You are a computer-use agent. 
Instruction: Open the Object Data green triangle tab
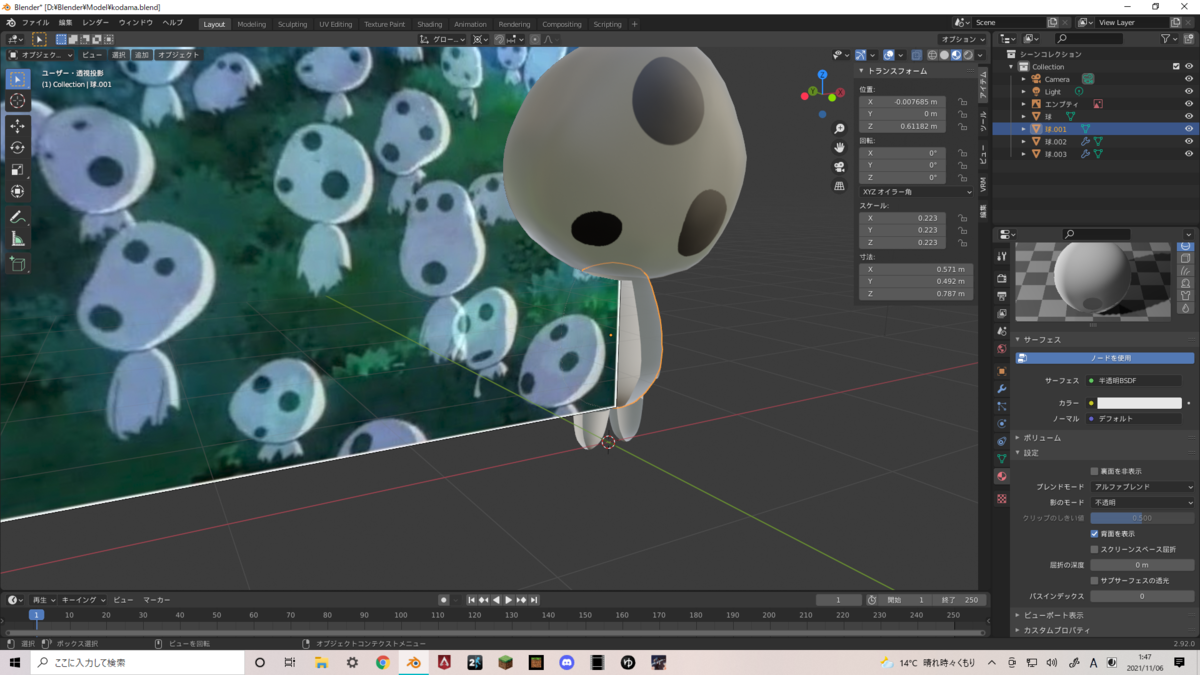click(1002, 459)
